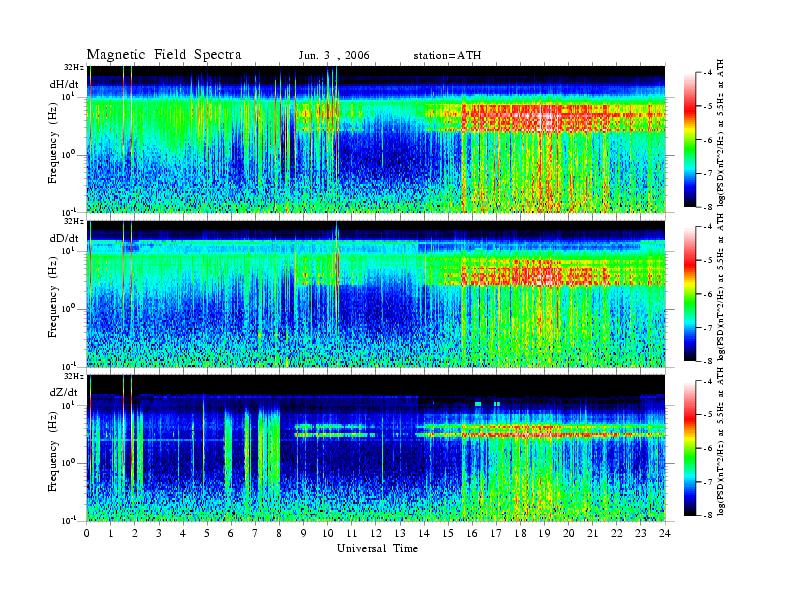Click the "station=ATH" label

point(447,55)
